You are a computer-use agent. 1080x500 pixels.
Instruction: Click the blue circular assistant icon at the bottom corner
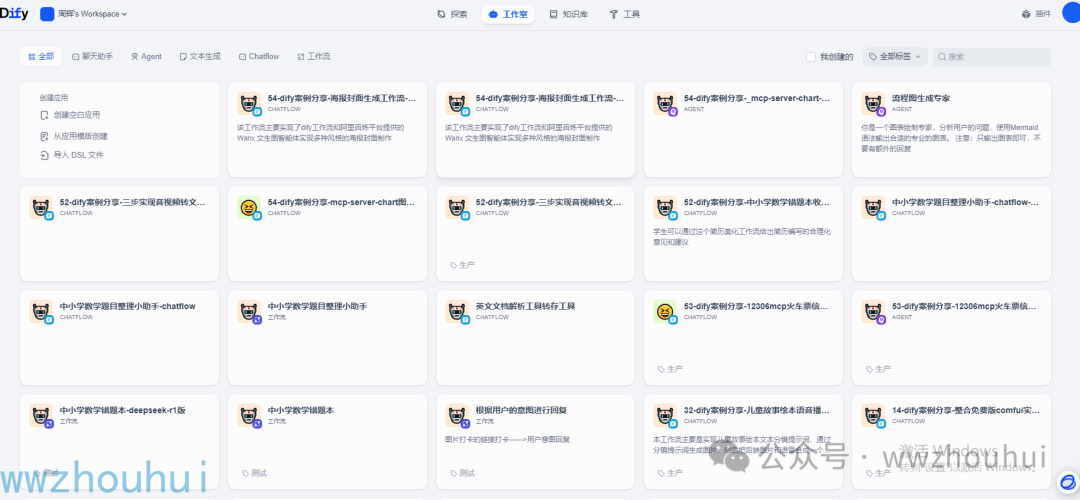point(1068,481)
